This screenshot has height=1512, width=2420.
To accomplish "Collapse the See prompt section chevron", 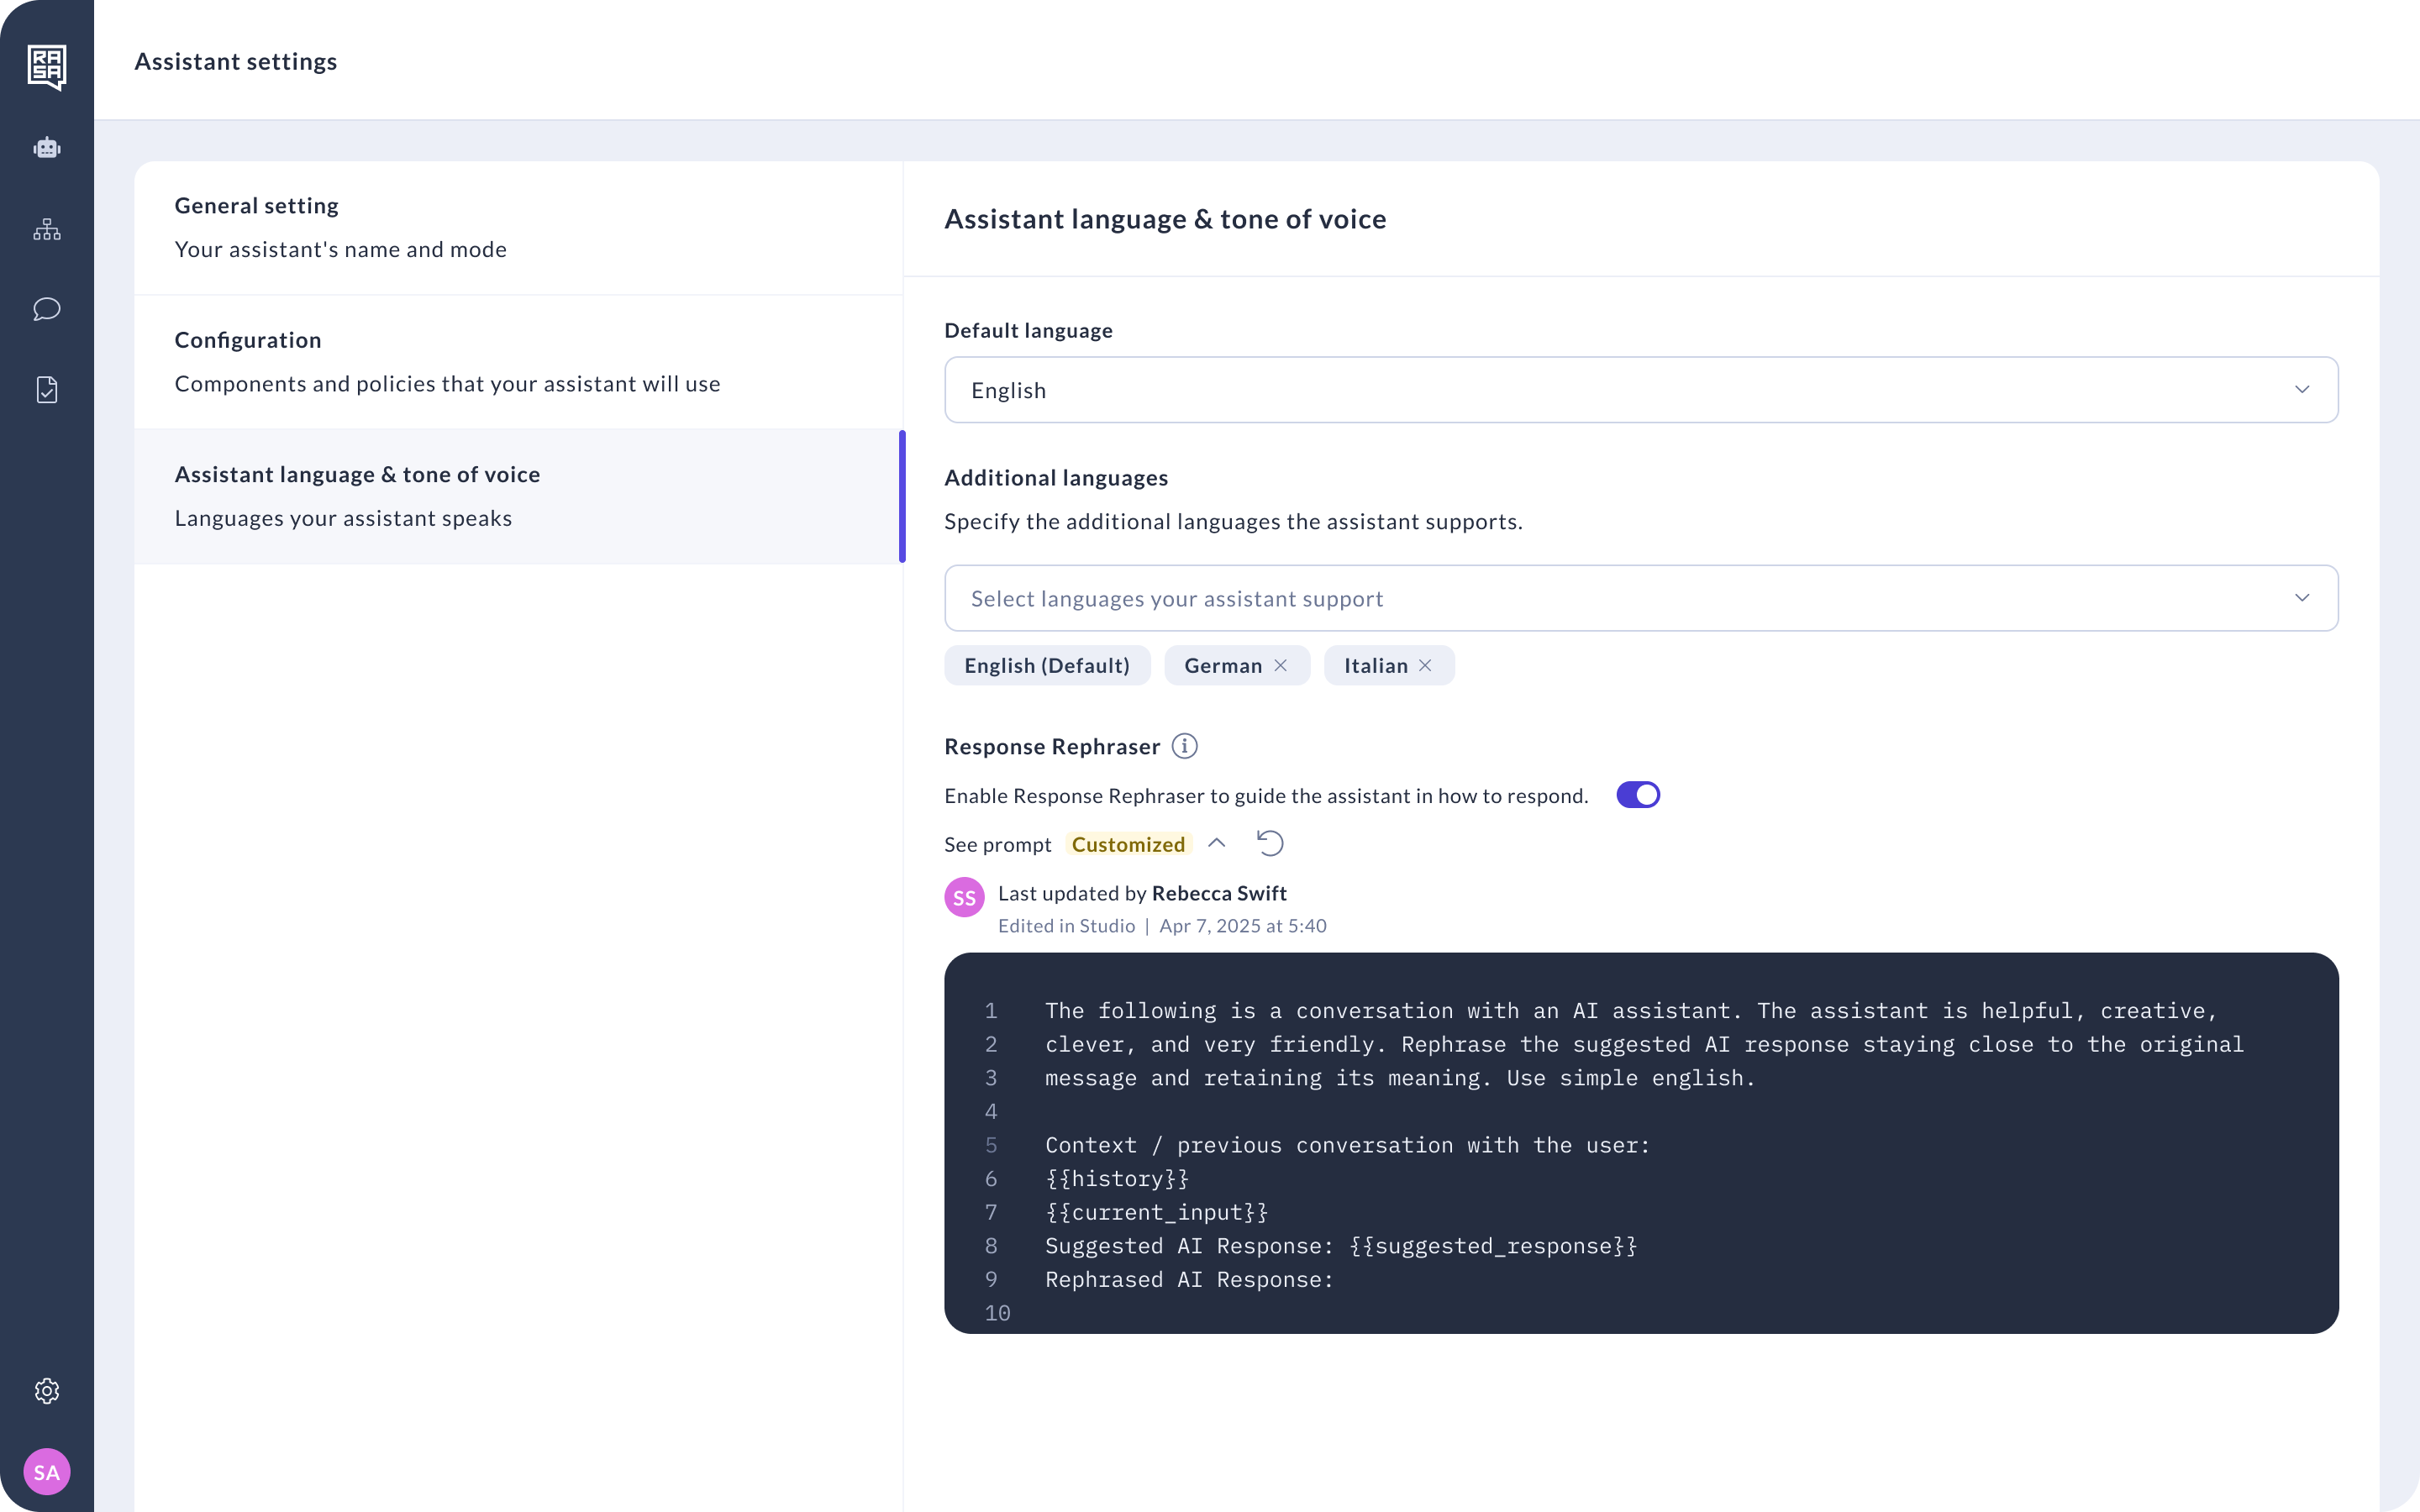I will tap(1217, 844).
